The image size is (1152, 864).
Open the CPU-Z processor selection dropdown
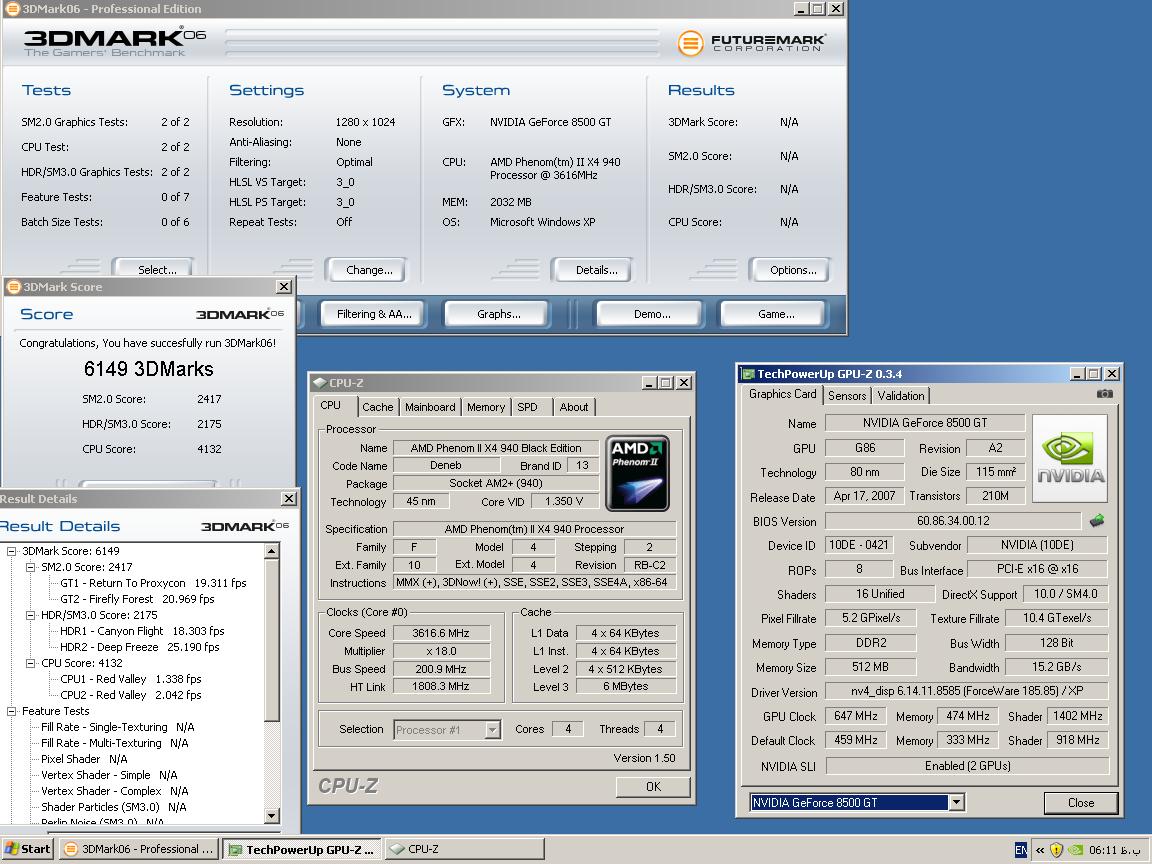(x=493, y=730)
